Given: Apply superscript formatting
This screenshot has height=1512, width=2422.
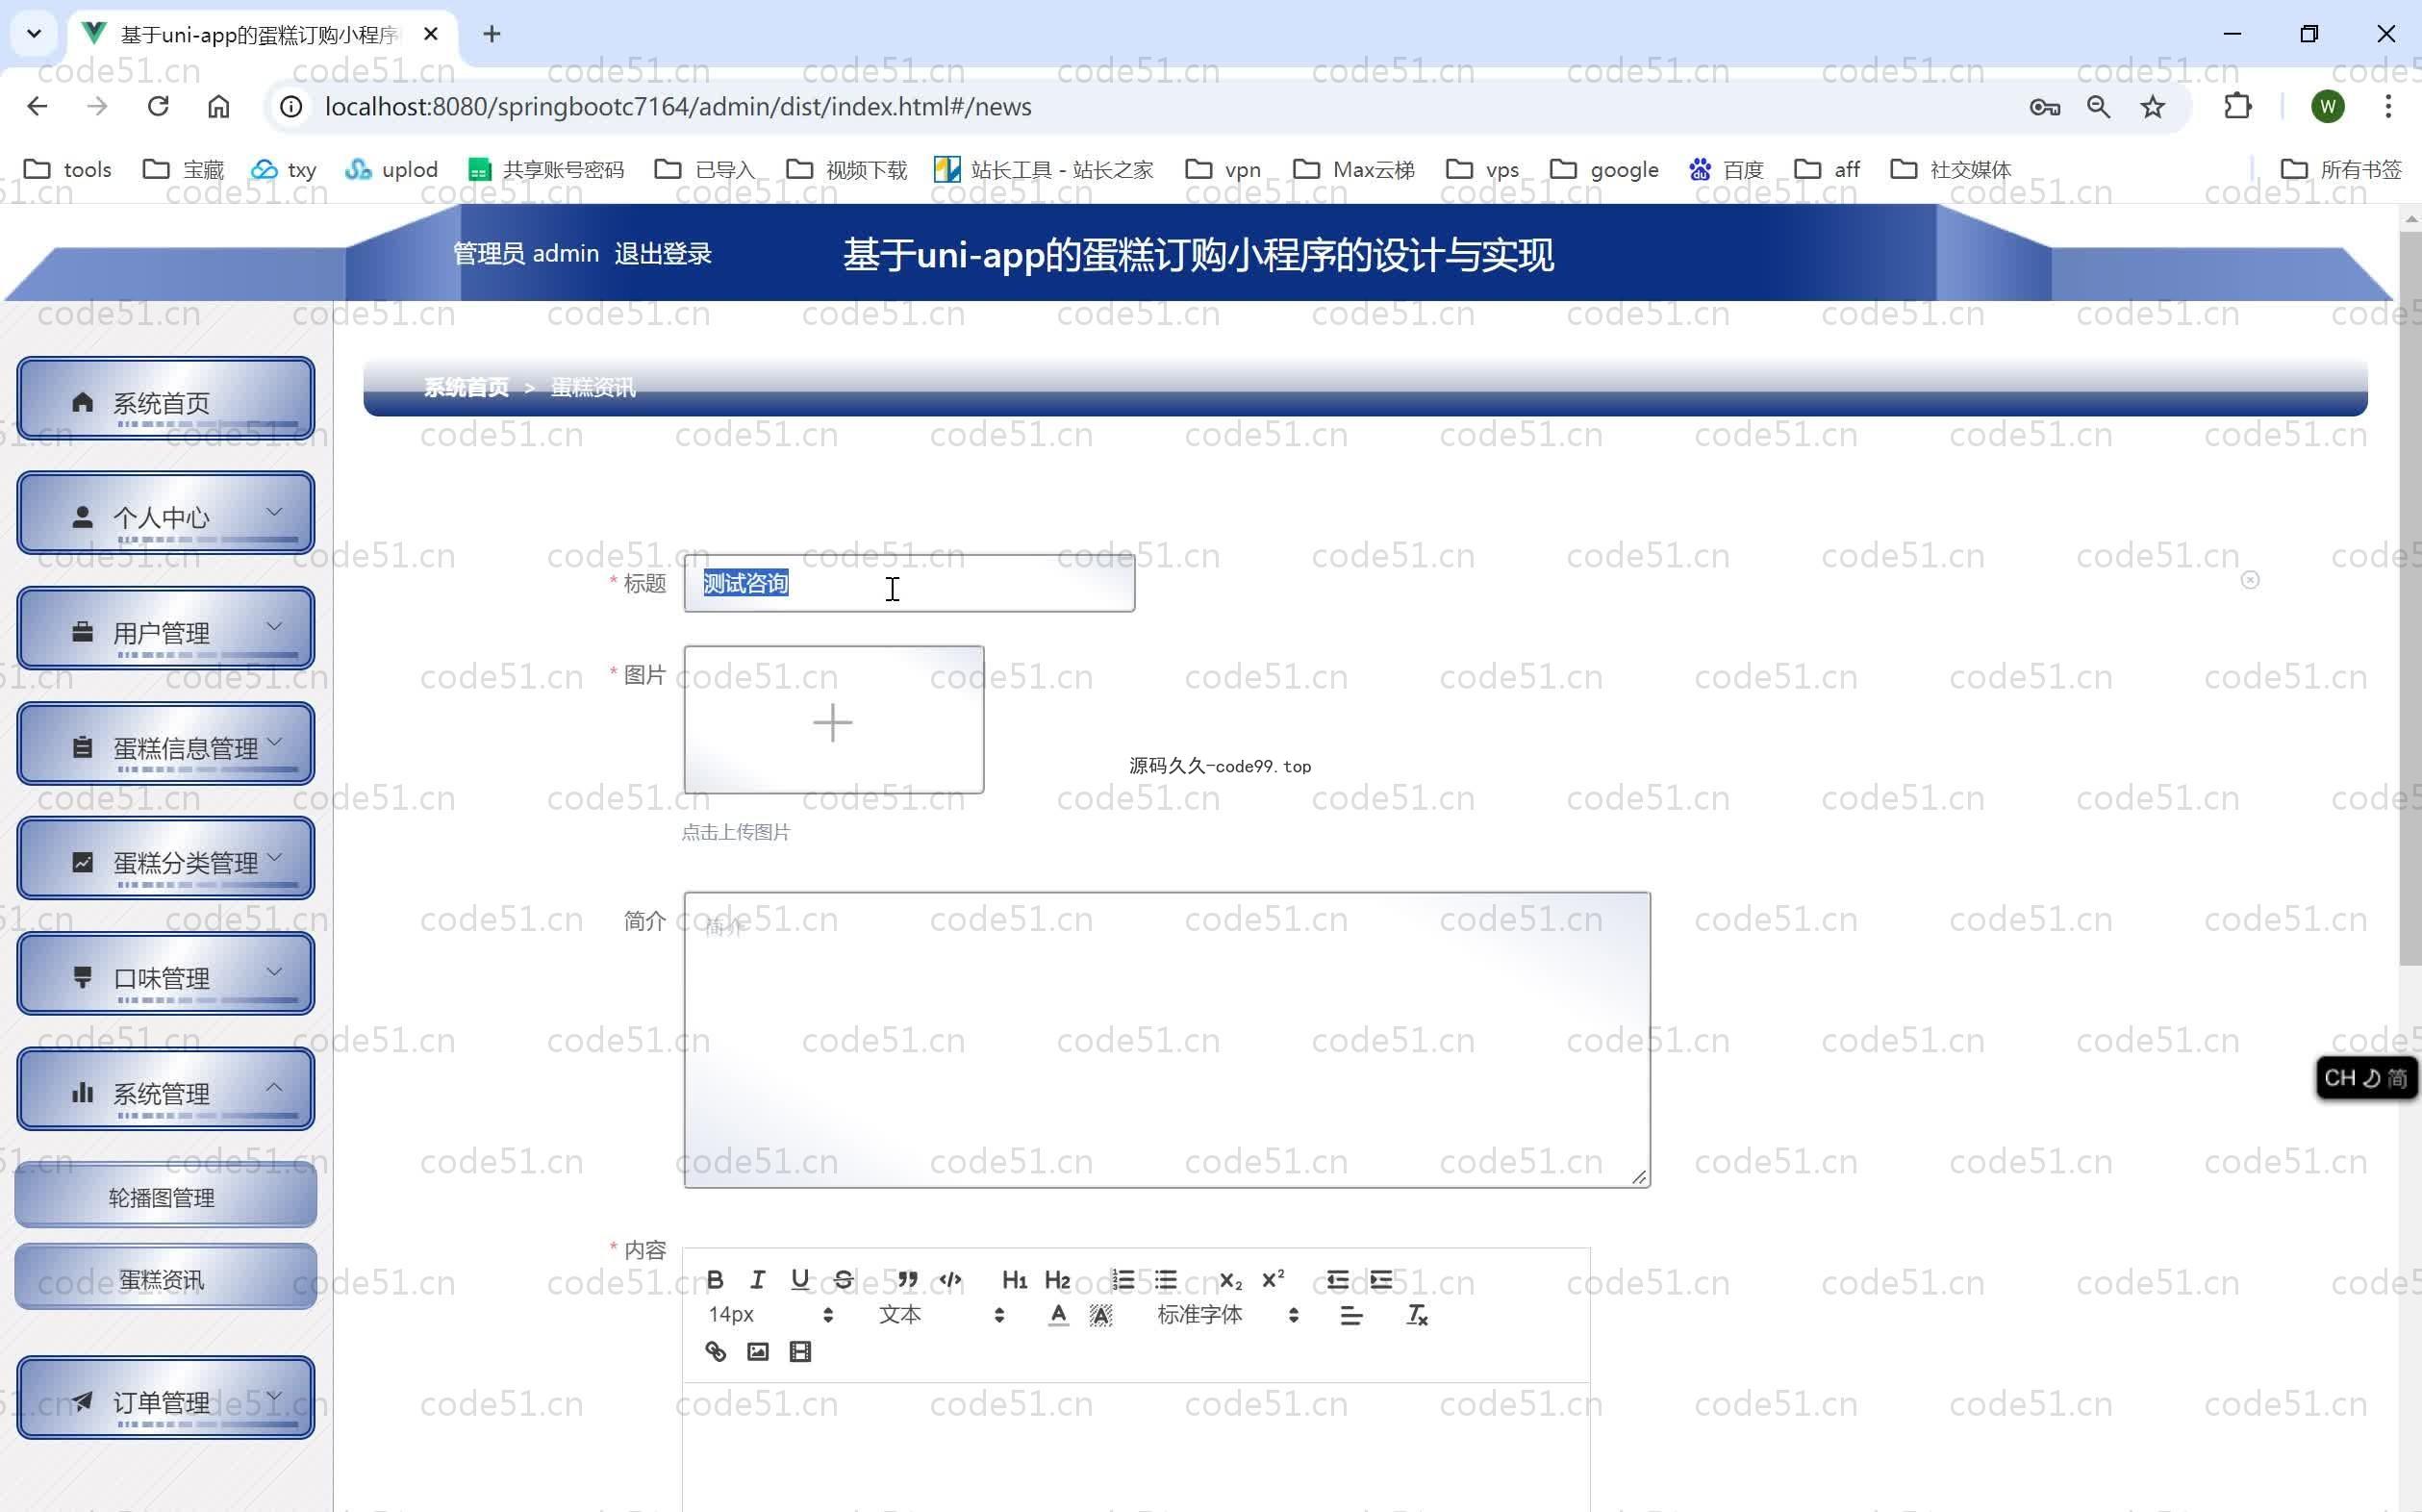Looking at the screenshot, I should [1273, 1279].
